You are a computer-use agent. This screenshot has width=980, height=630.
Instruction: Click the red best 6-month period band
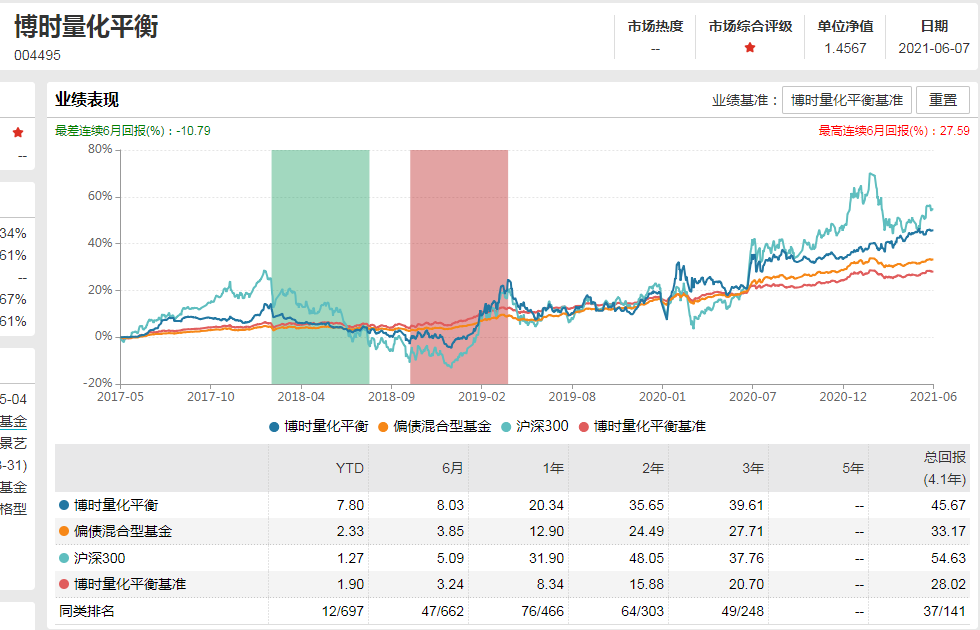[459, 266]
